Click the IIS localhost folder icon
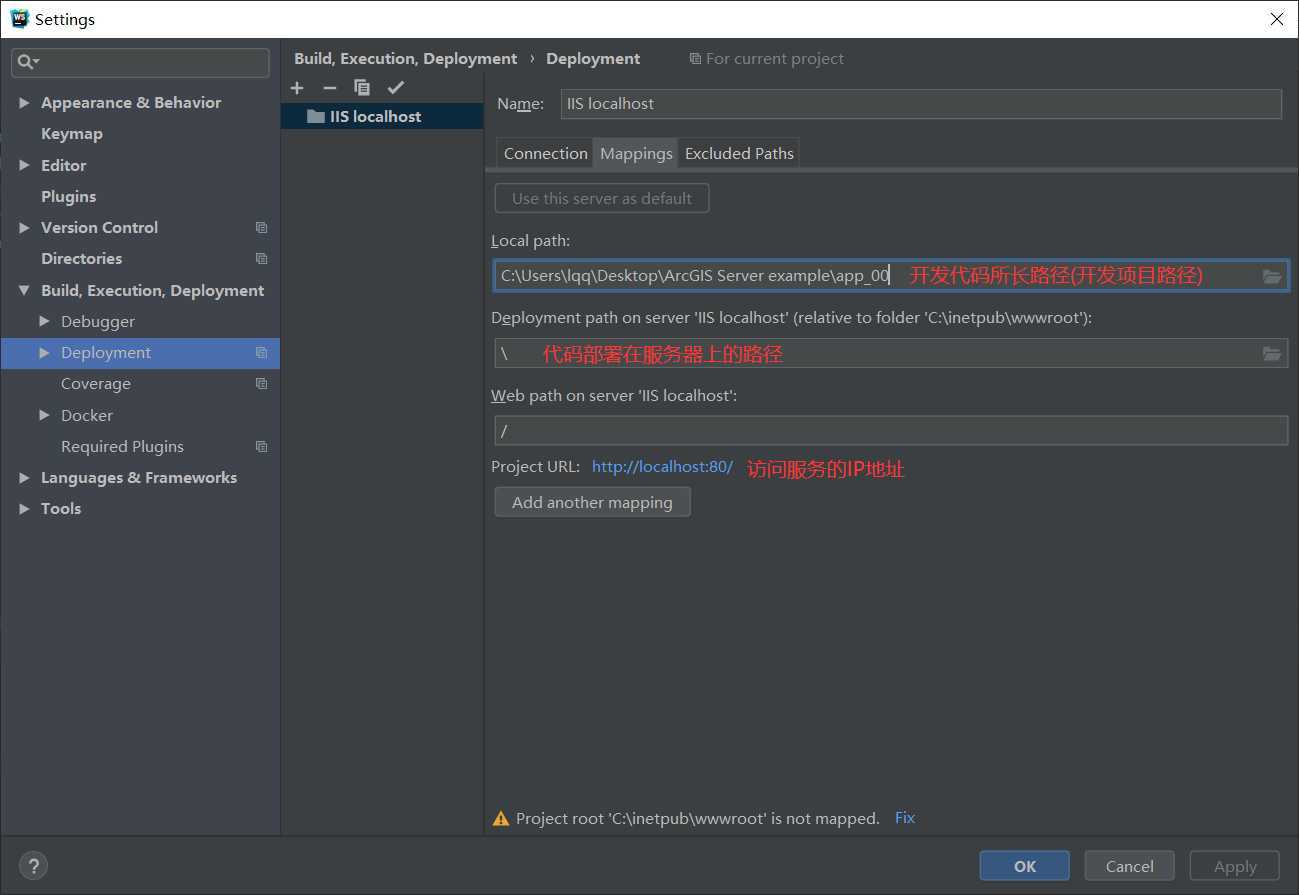The image size is (1299, 895). tap(315, 117)
